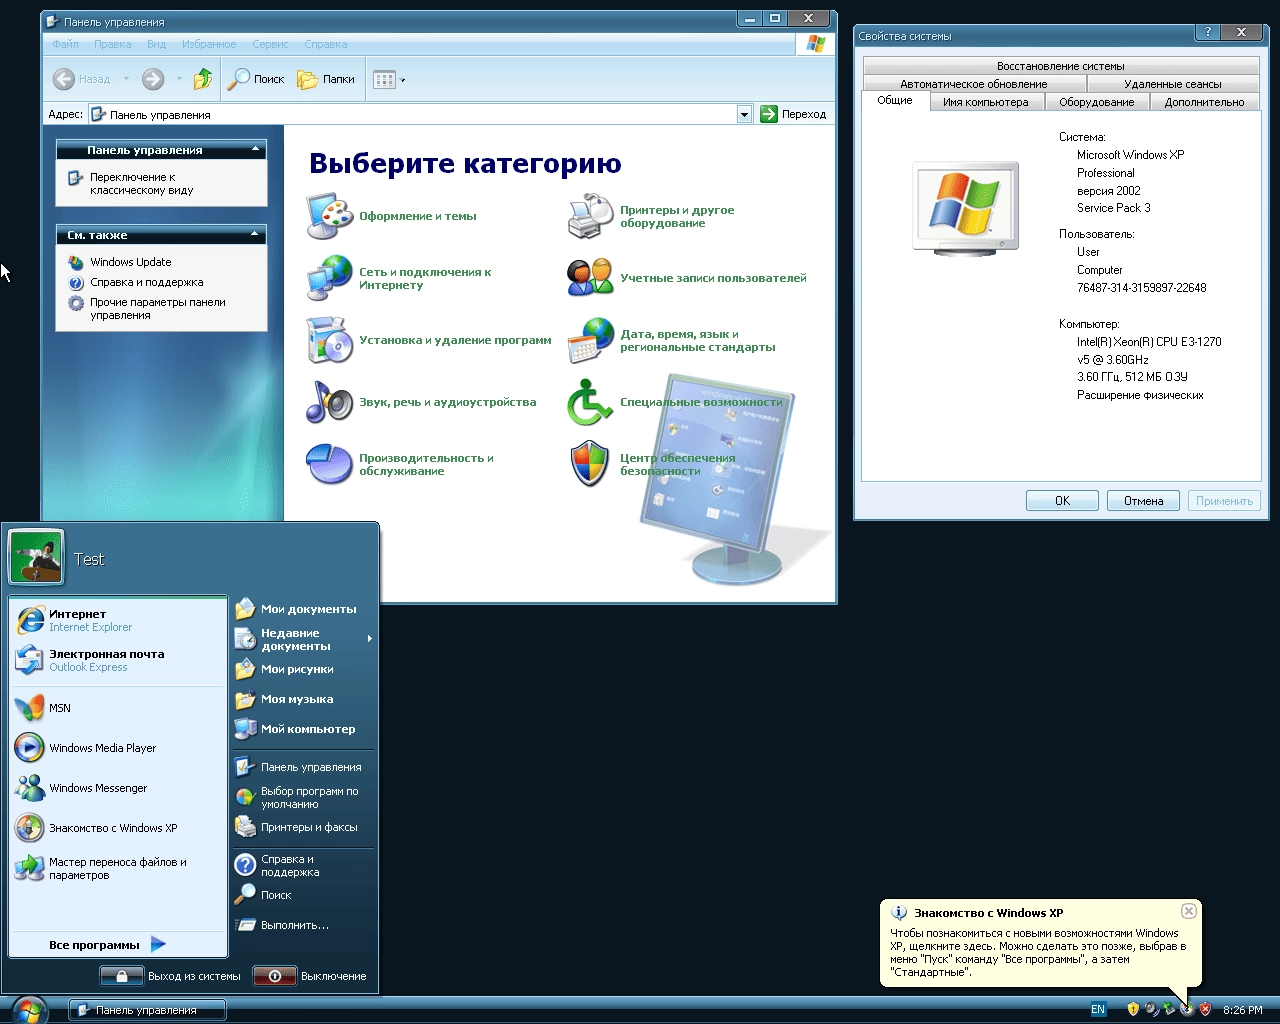
Task: Click the Поиск toolbar icon
Action: coord(256,79)
